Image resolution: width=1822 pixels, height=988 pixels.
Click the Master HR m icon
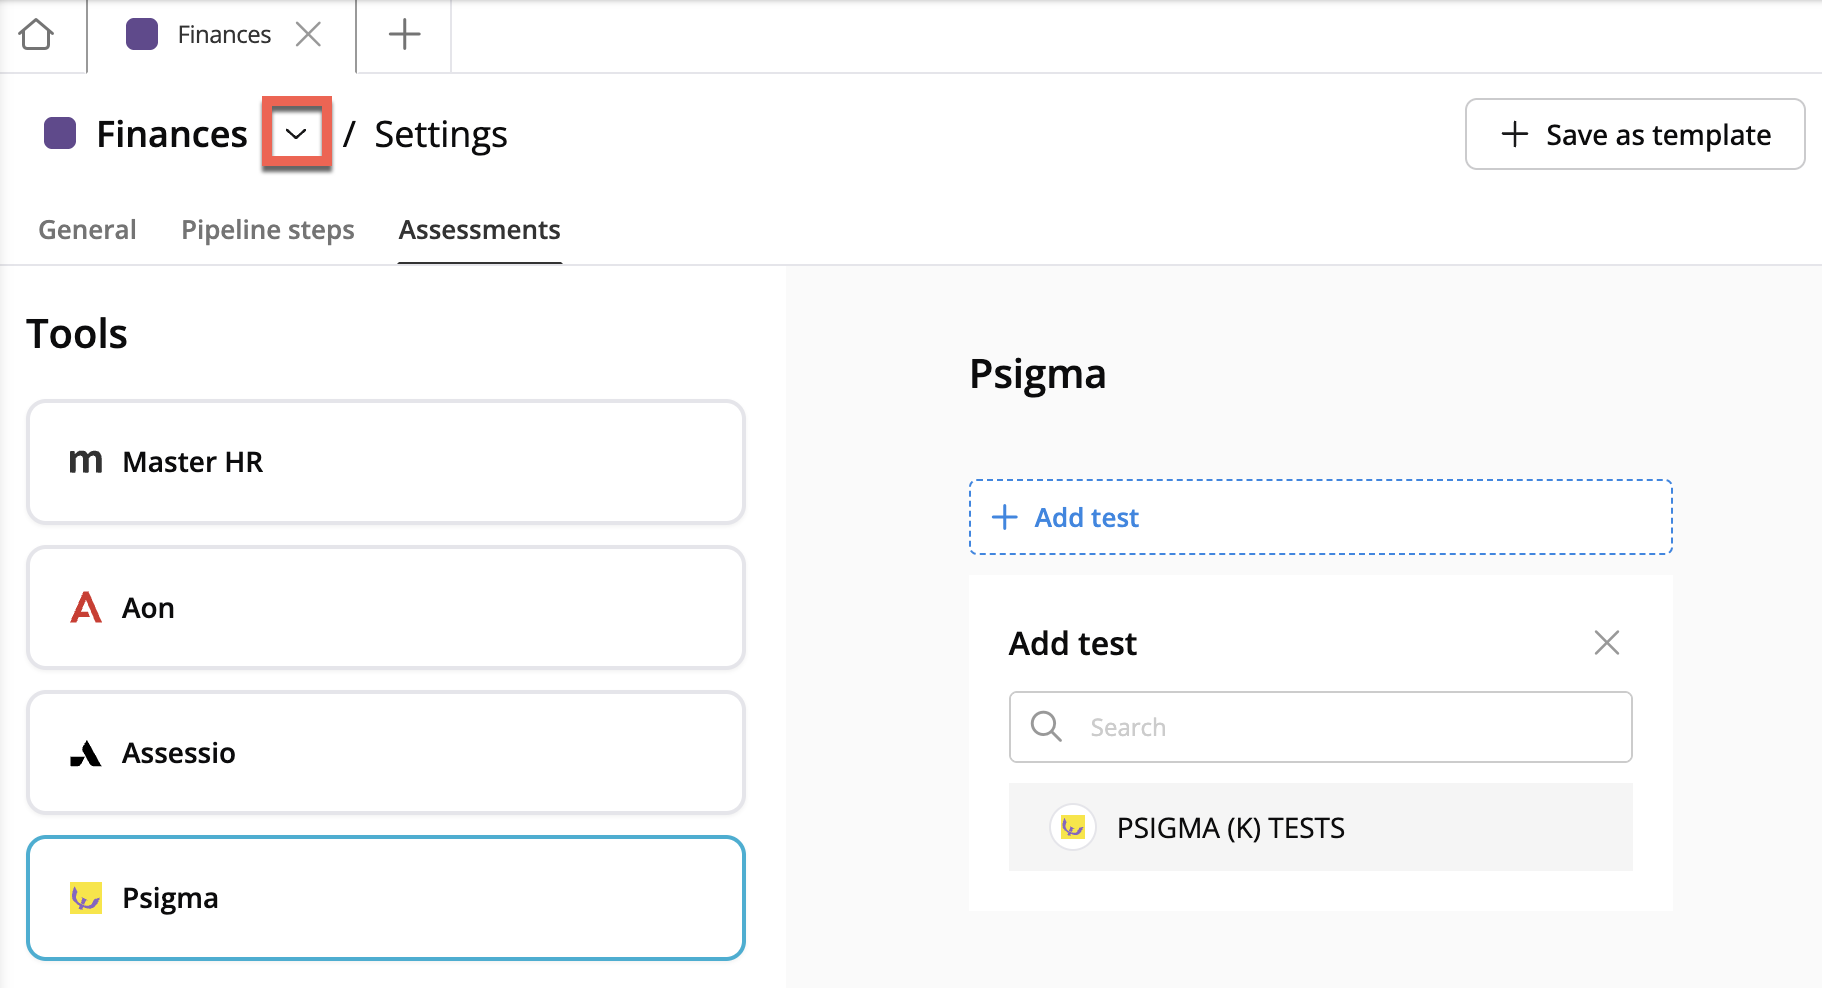(x=86, y=462)
